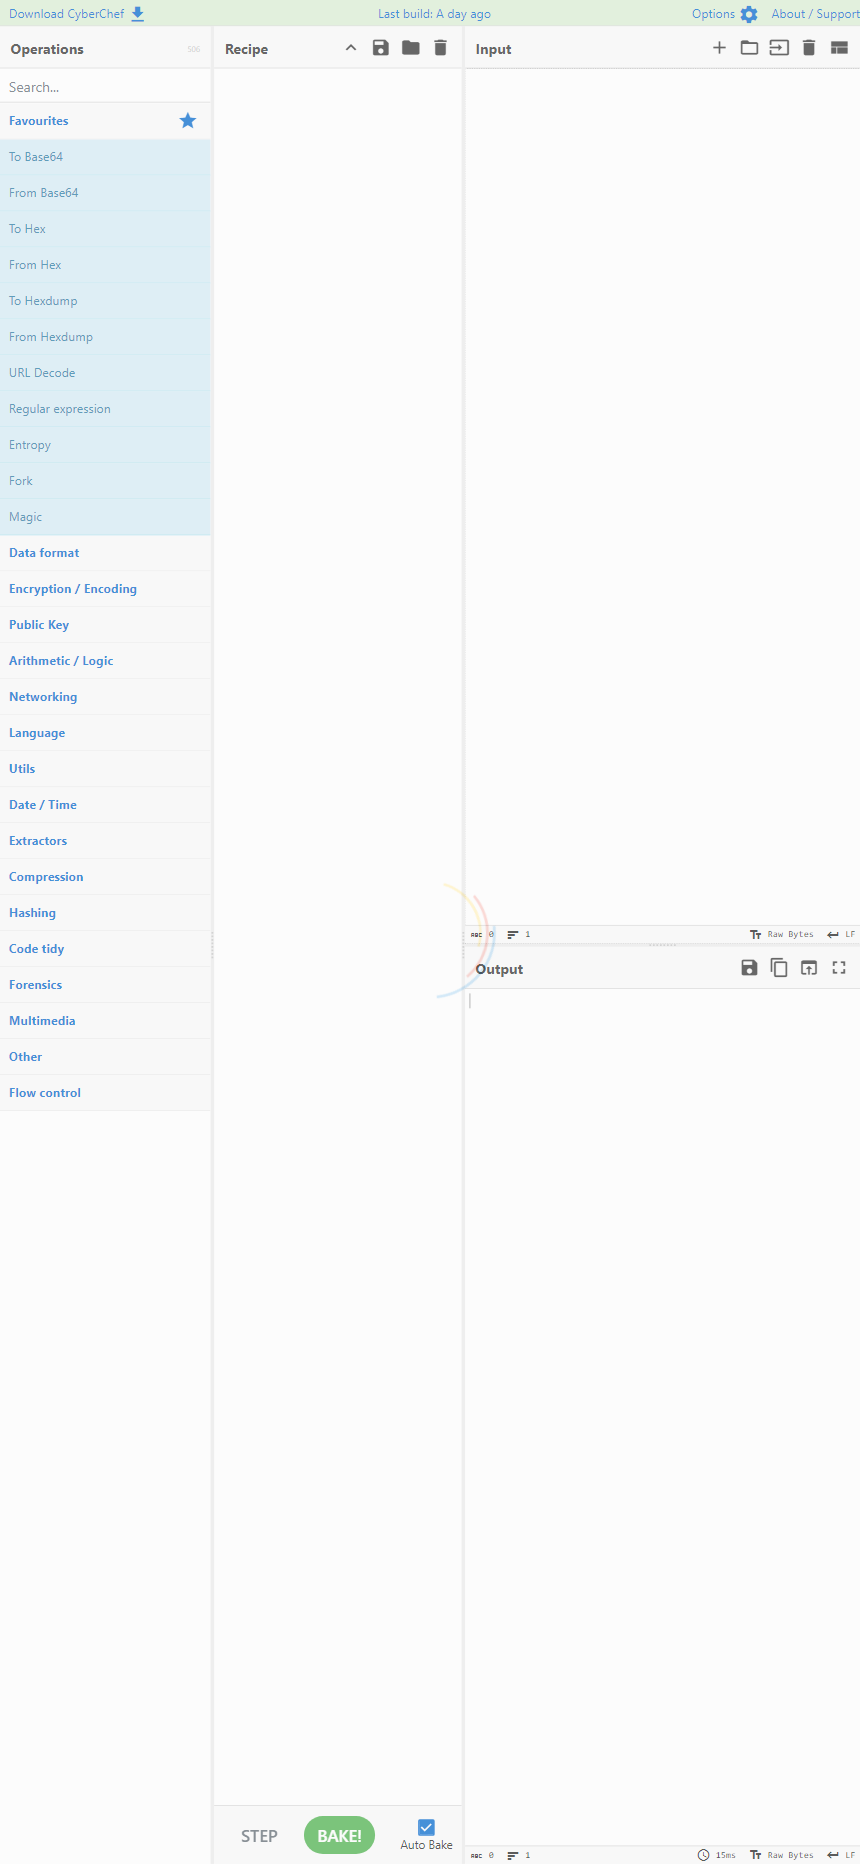Select the Regular expression operation
Screen dimensions: 860x1864
105,409
